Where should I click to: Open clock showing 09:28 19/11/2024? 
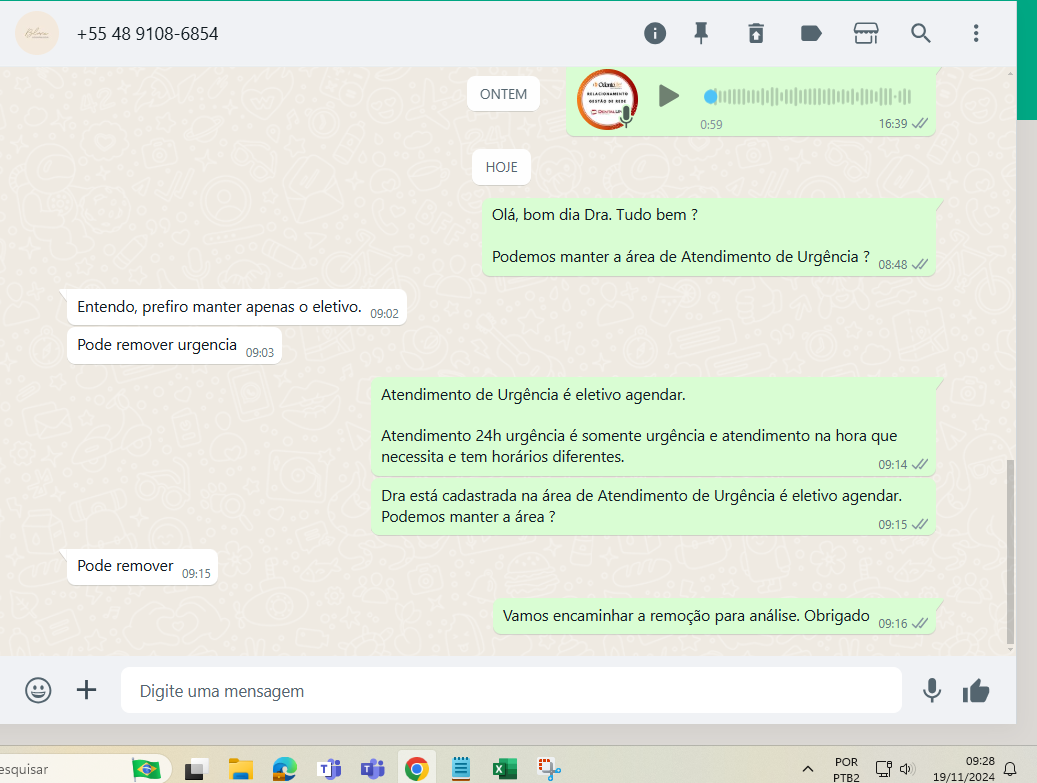[x=964, y=769]
